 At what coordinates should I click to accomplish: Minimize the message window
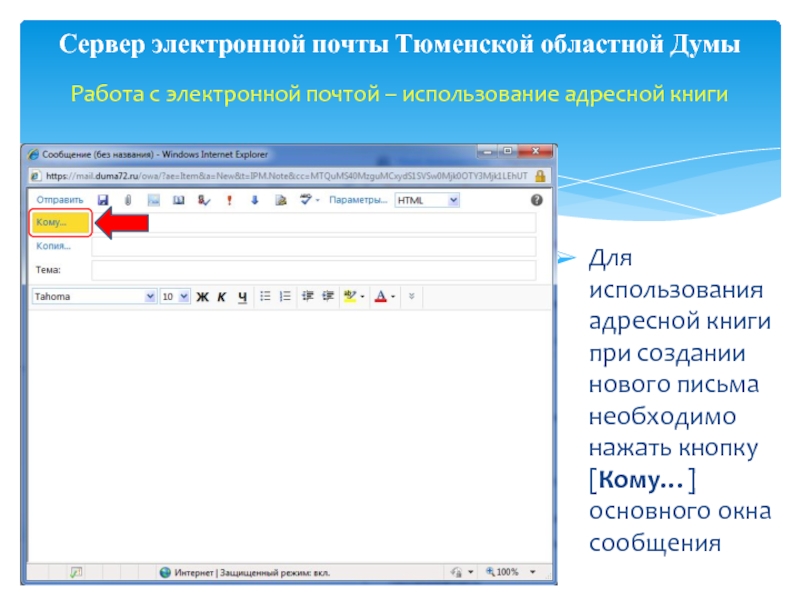[x=488, y=152]
